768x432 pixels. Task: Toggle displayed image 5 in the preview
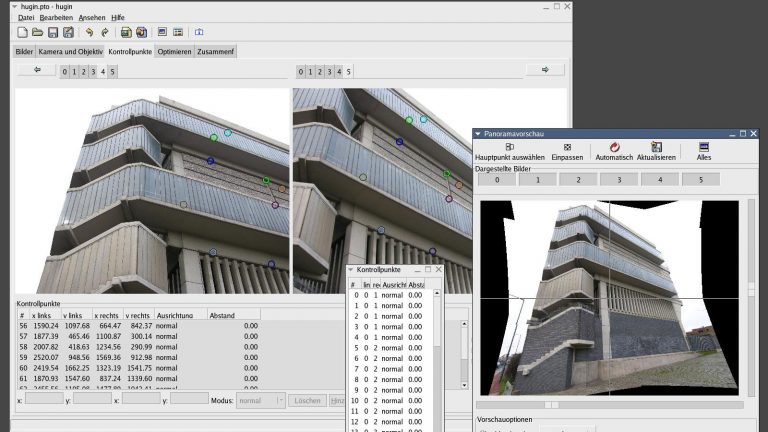tap(700, 180)
